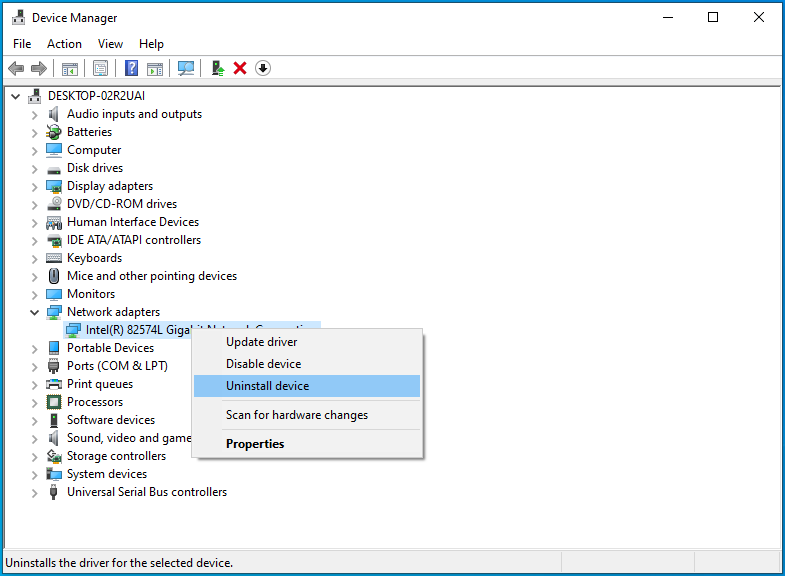Click the Storage controllers icon
The height and width of the screenshot is (576, 785).
click(54, 456)
